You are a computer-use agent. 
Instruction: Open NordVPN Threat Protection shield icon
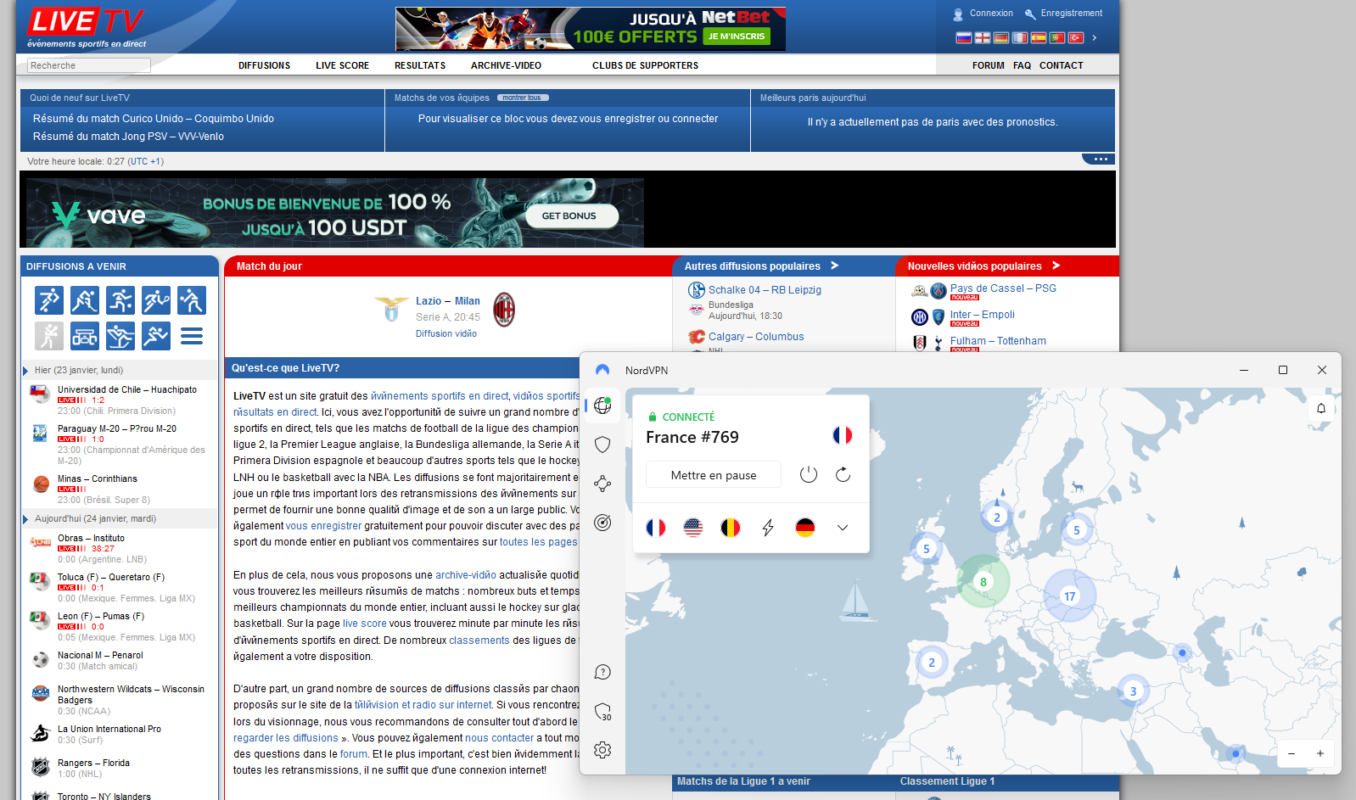(x=602, y=444)
